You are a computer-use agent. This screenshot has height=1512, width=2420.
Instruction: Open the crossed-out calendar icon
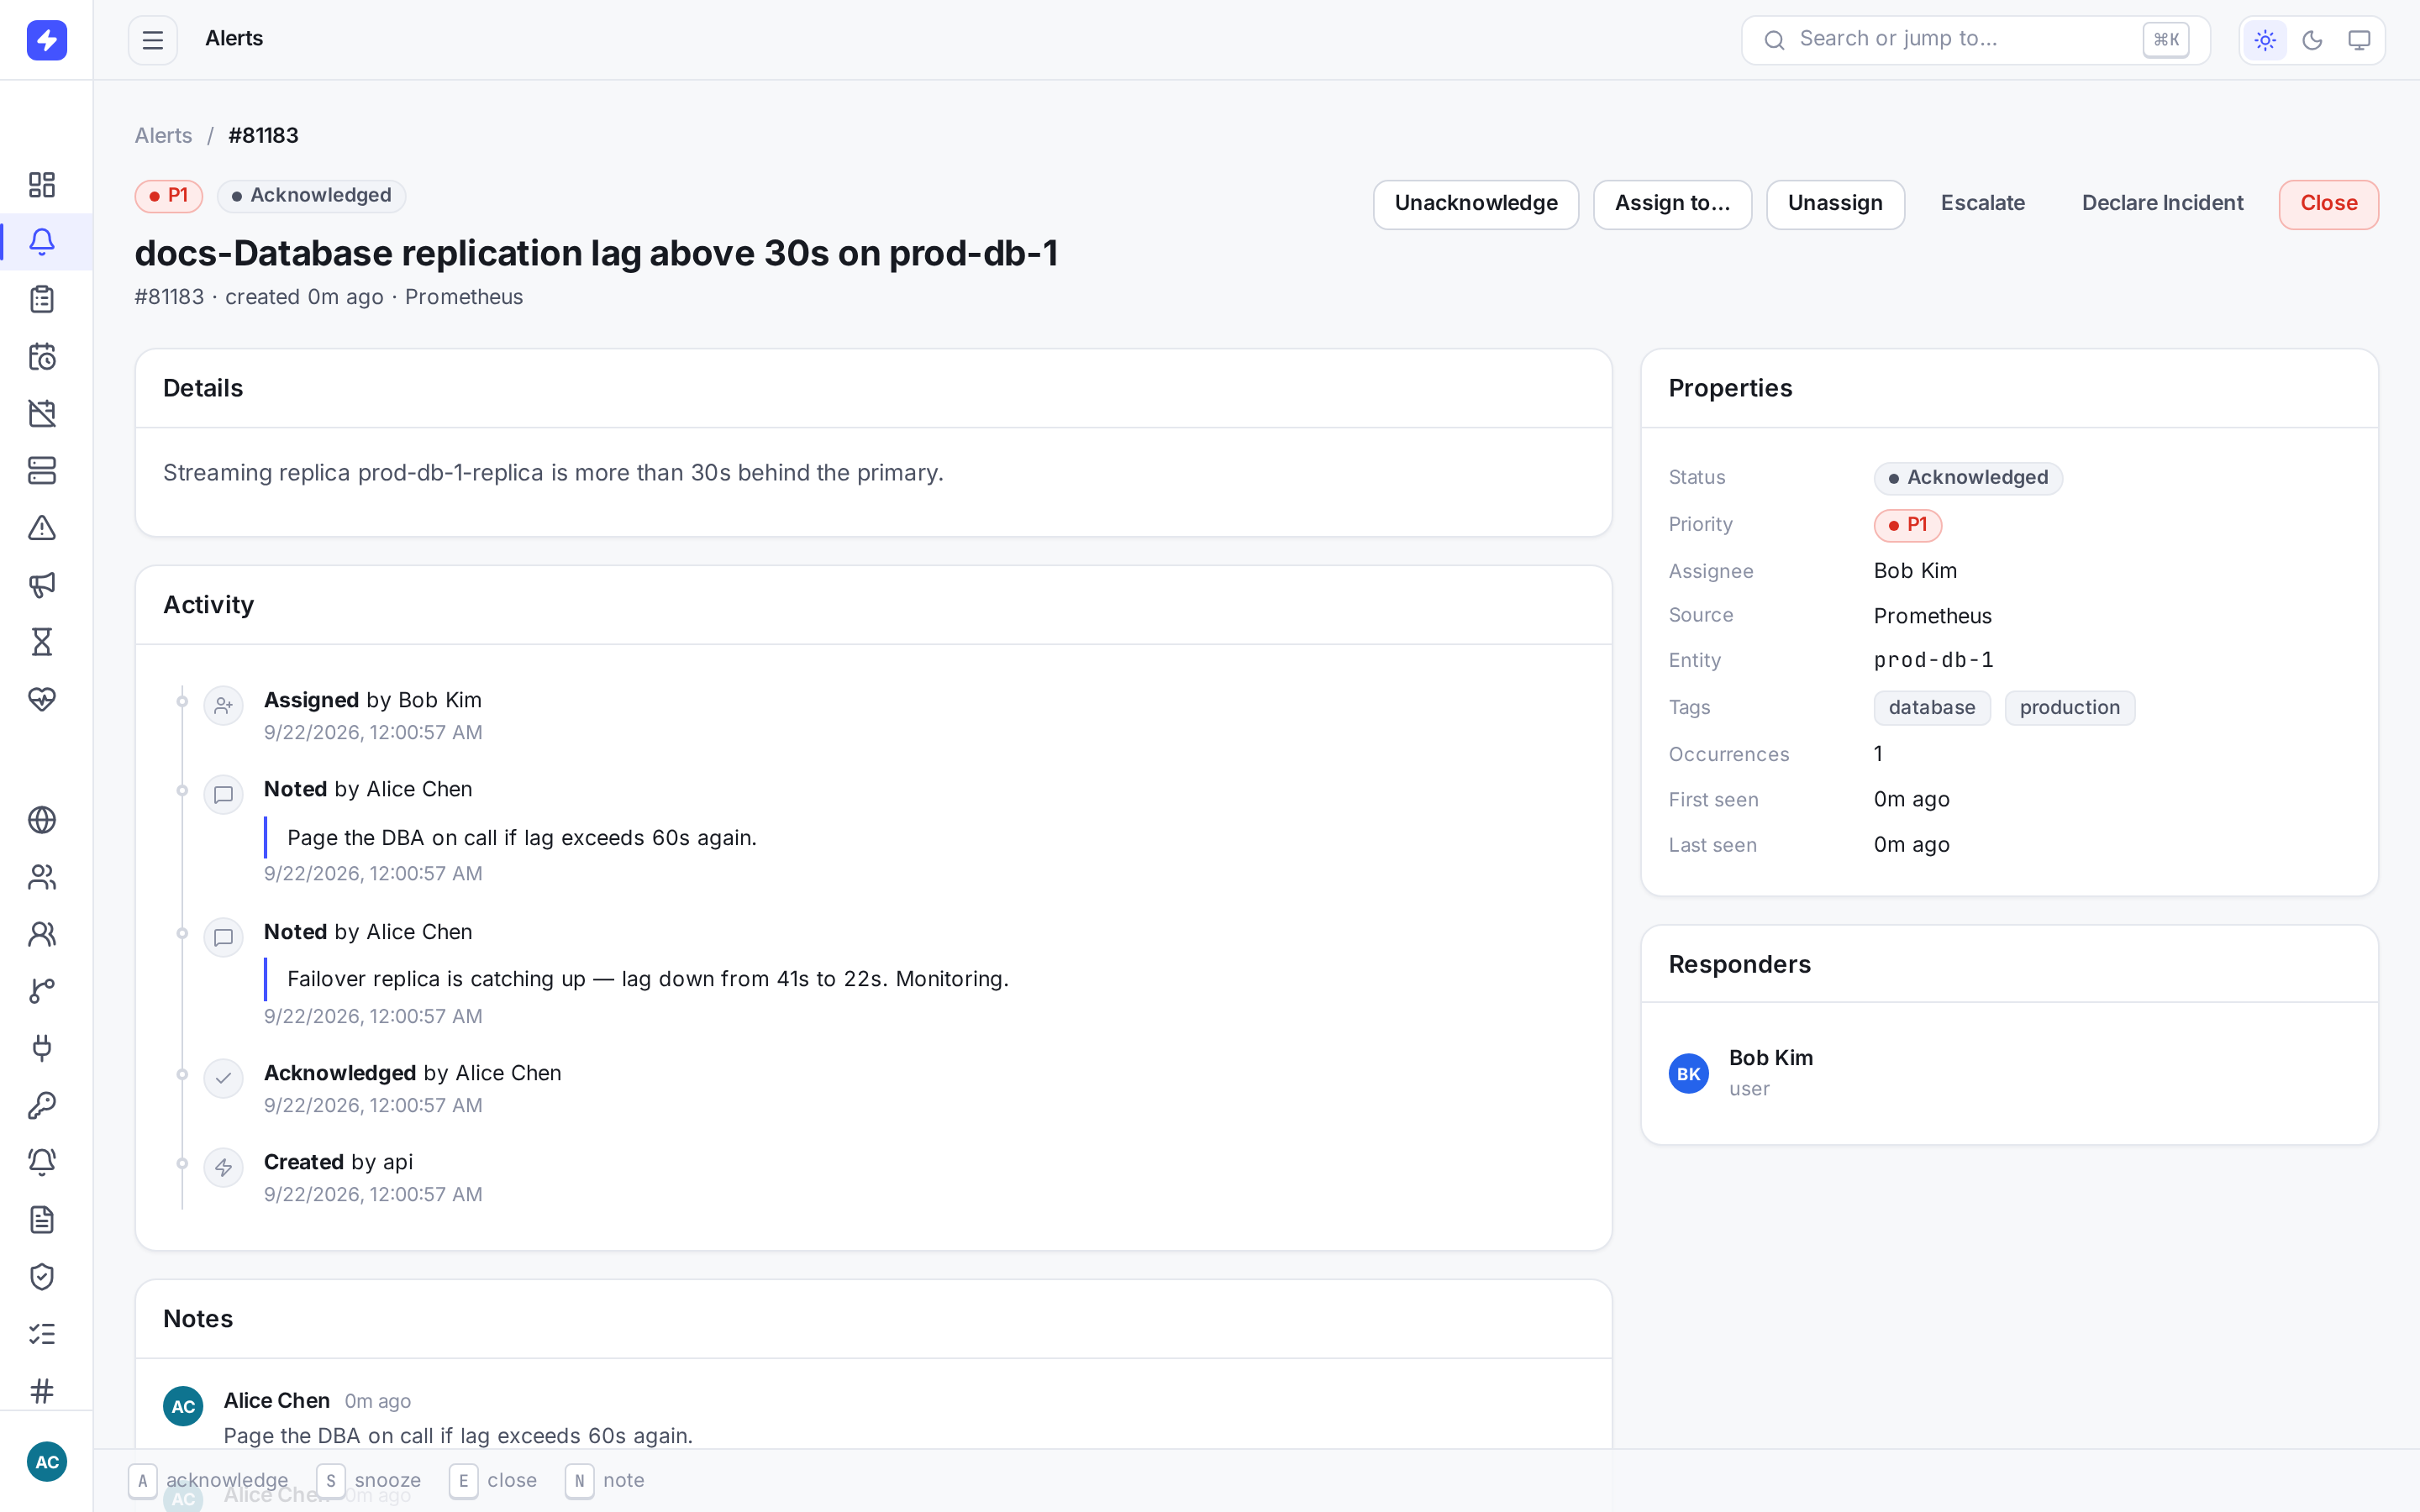(42, 413)
